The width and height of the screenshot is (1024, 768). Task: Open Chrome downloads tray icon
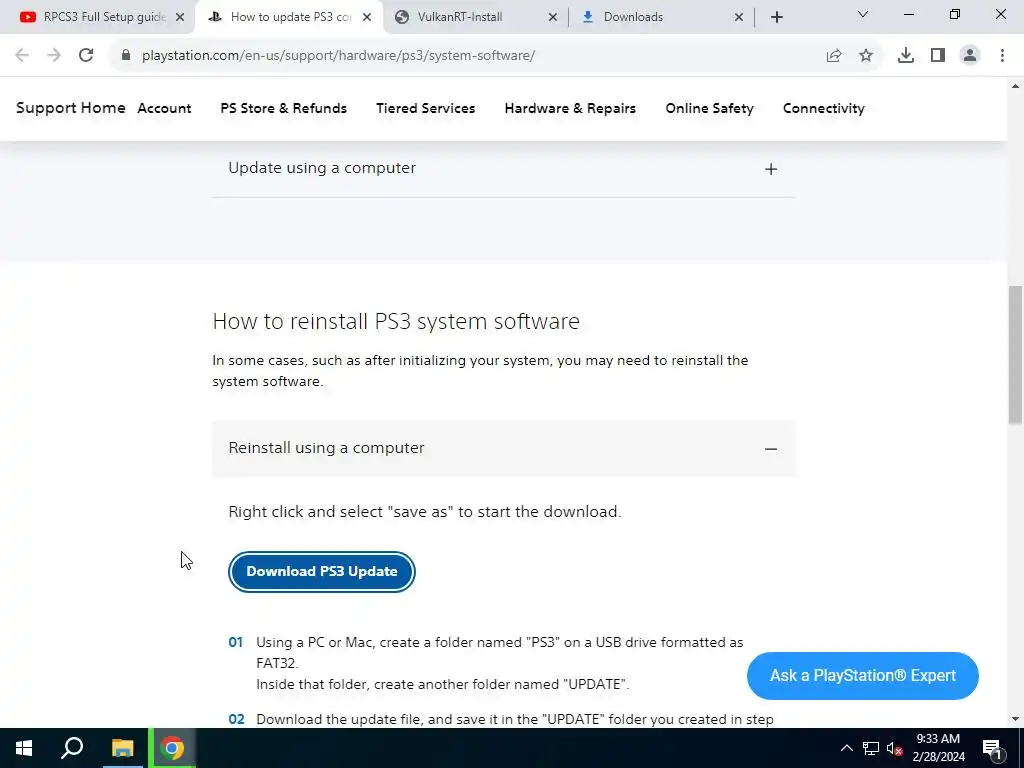pyautogui.click(x=906, y=56)
